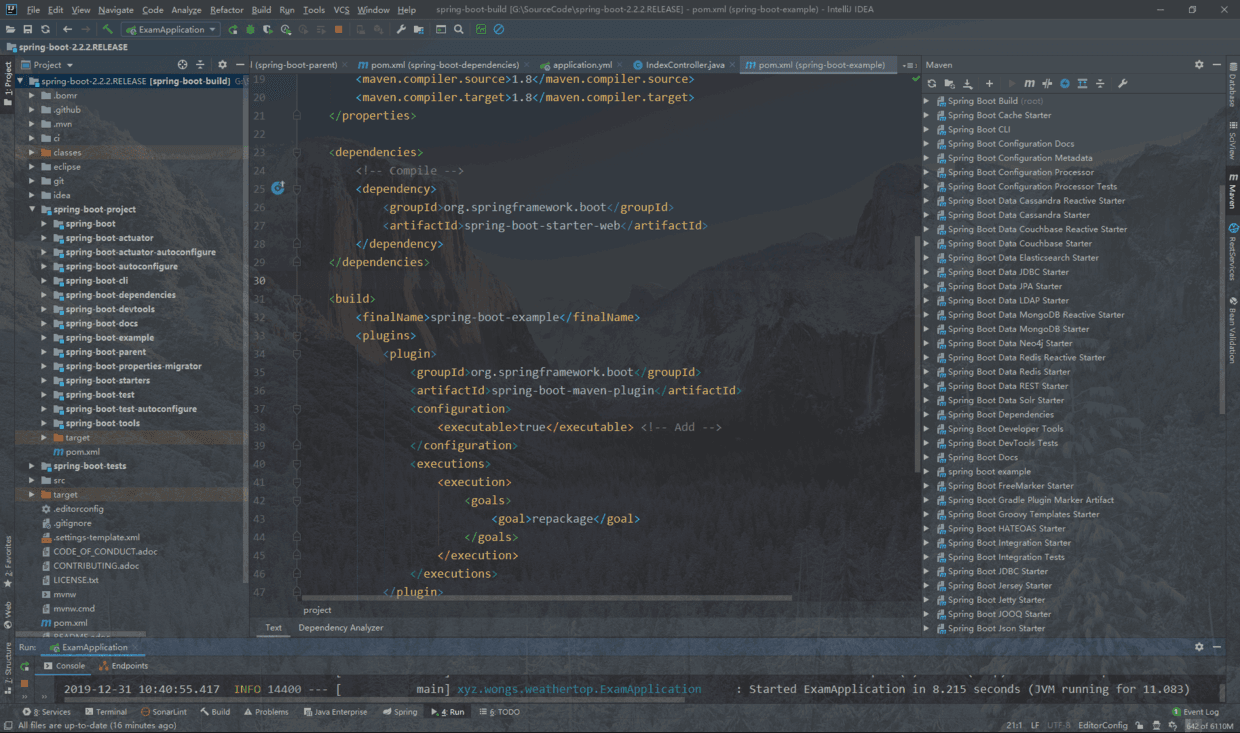Expand Spring Boot Cache Starter in Maven

pos(927,115)
